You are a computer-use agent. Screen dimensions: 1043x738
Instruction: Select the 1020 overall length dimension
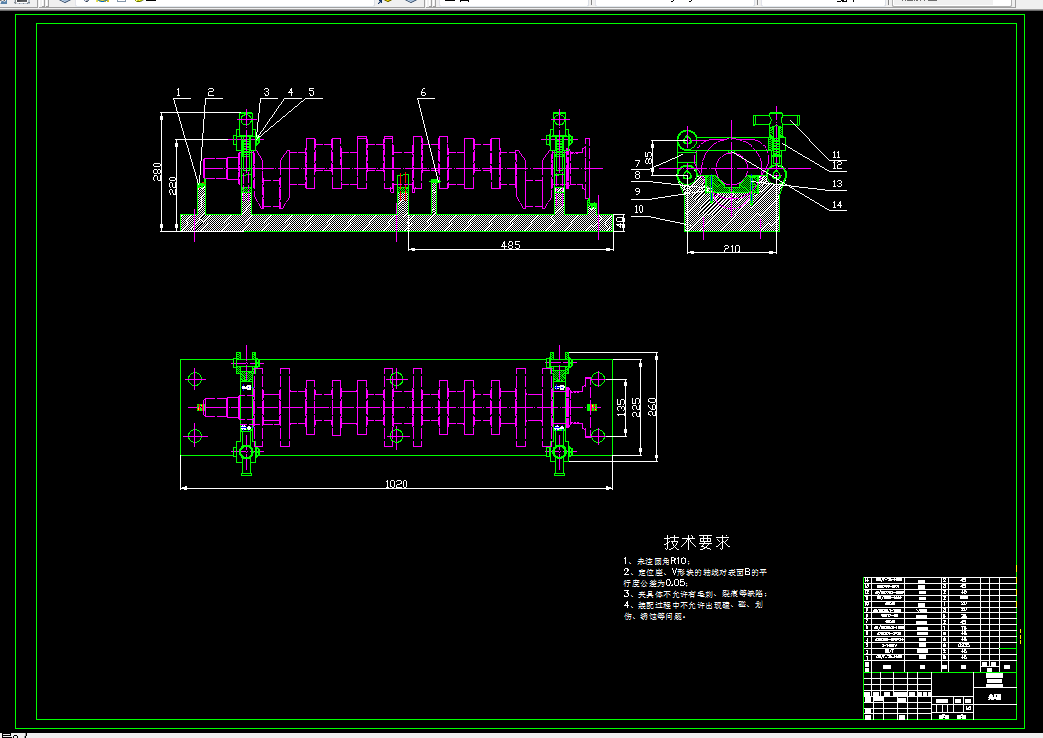396,484
